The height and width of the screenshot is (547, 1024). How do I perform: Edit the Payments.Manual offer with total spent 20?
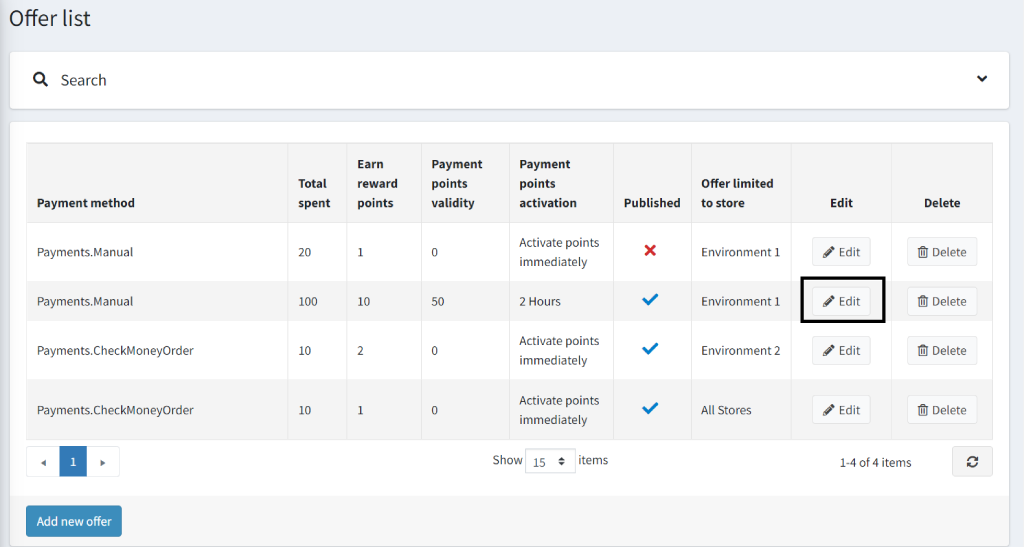841,252
